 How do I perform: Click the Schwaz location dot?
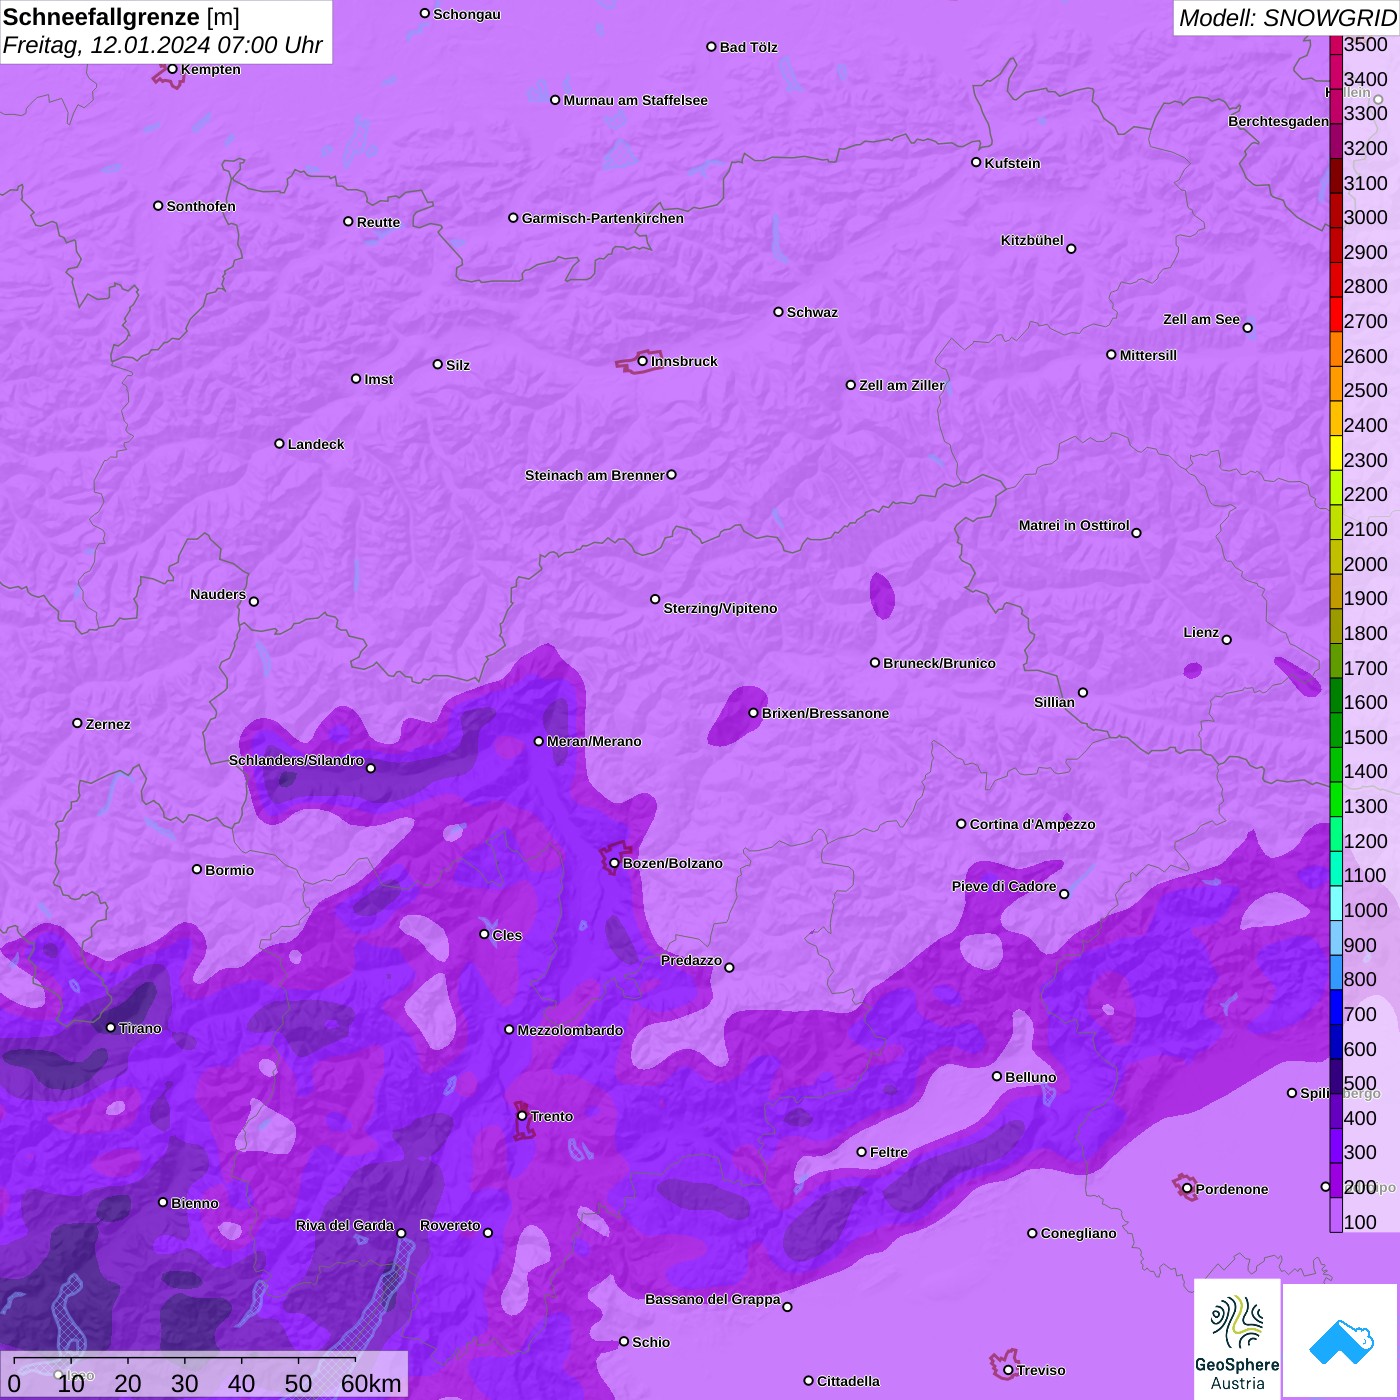(779, 312)
